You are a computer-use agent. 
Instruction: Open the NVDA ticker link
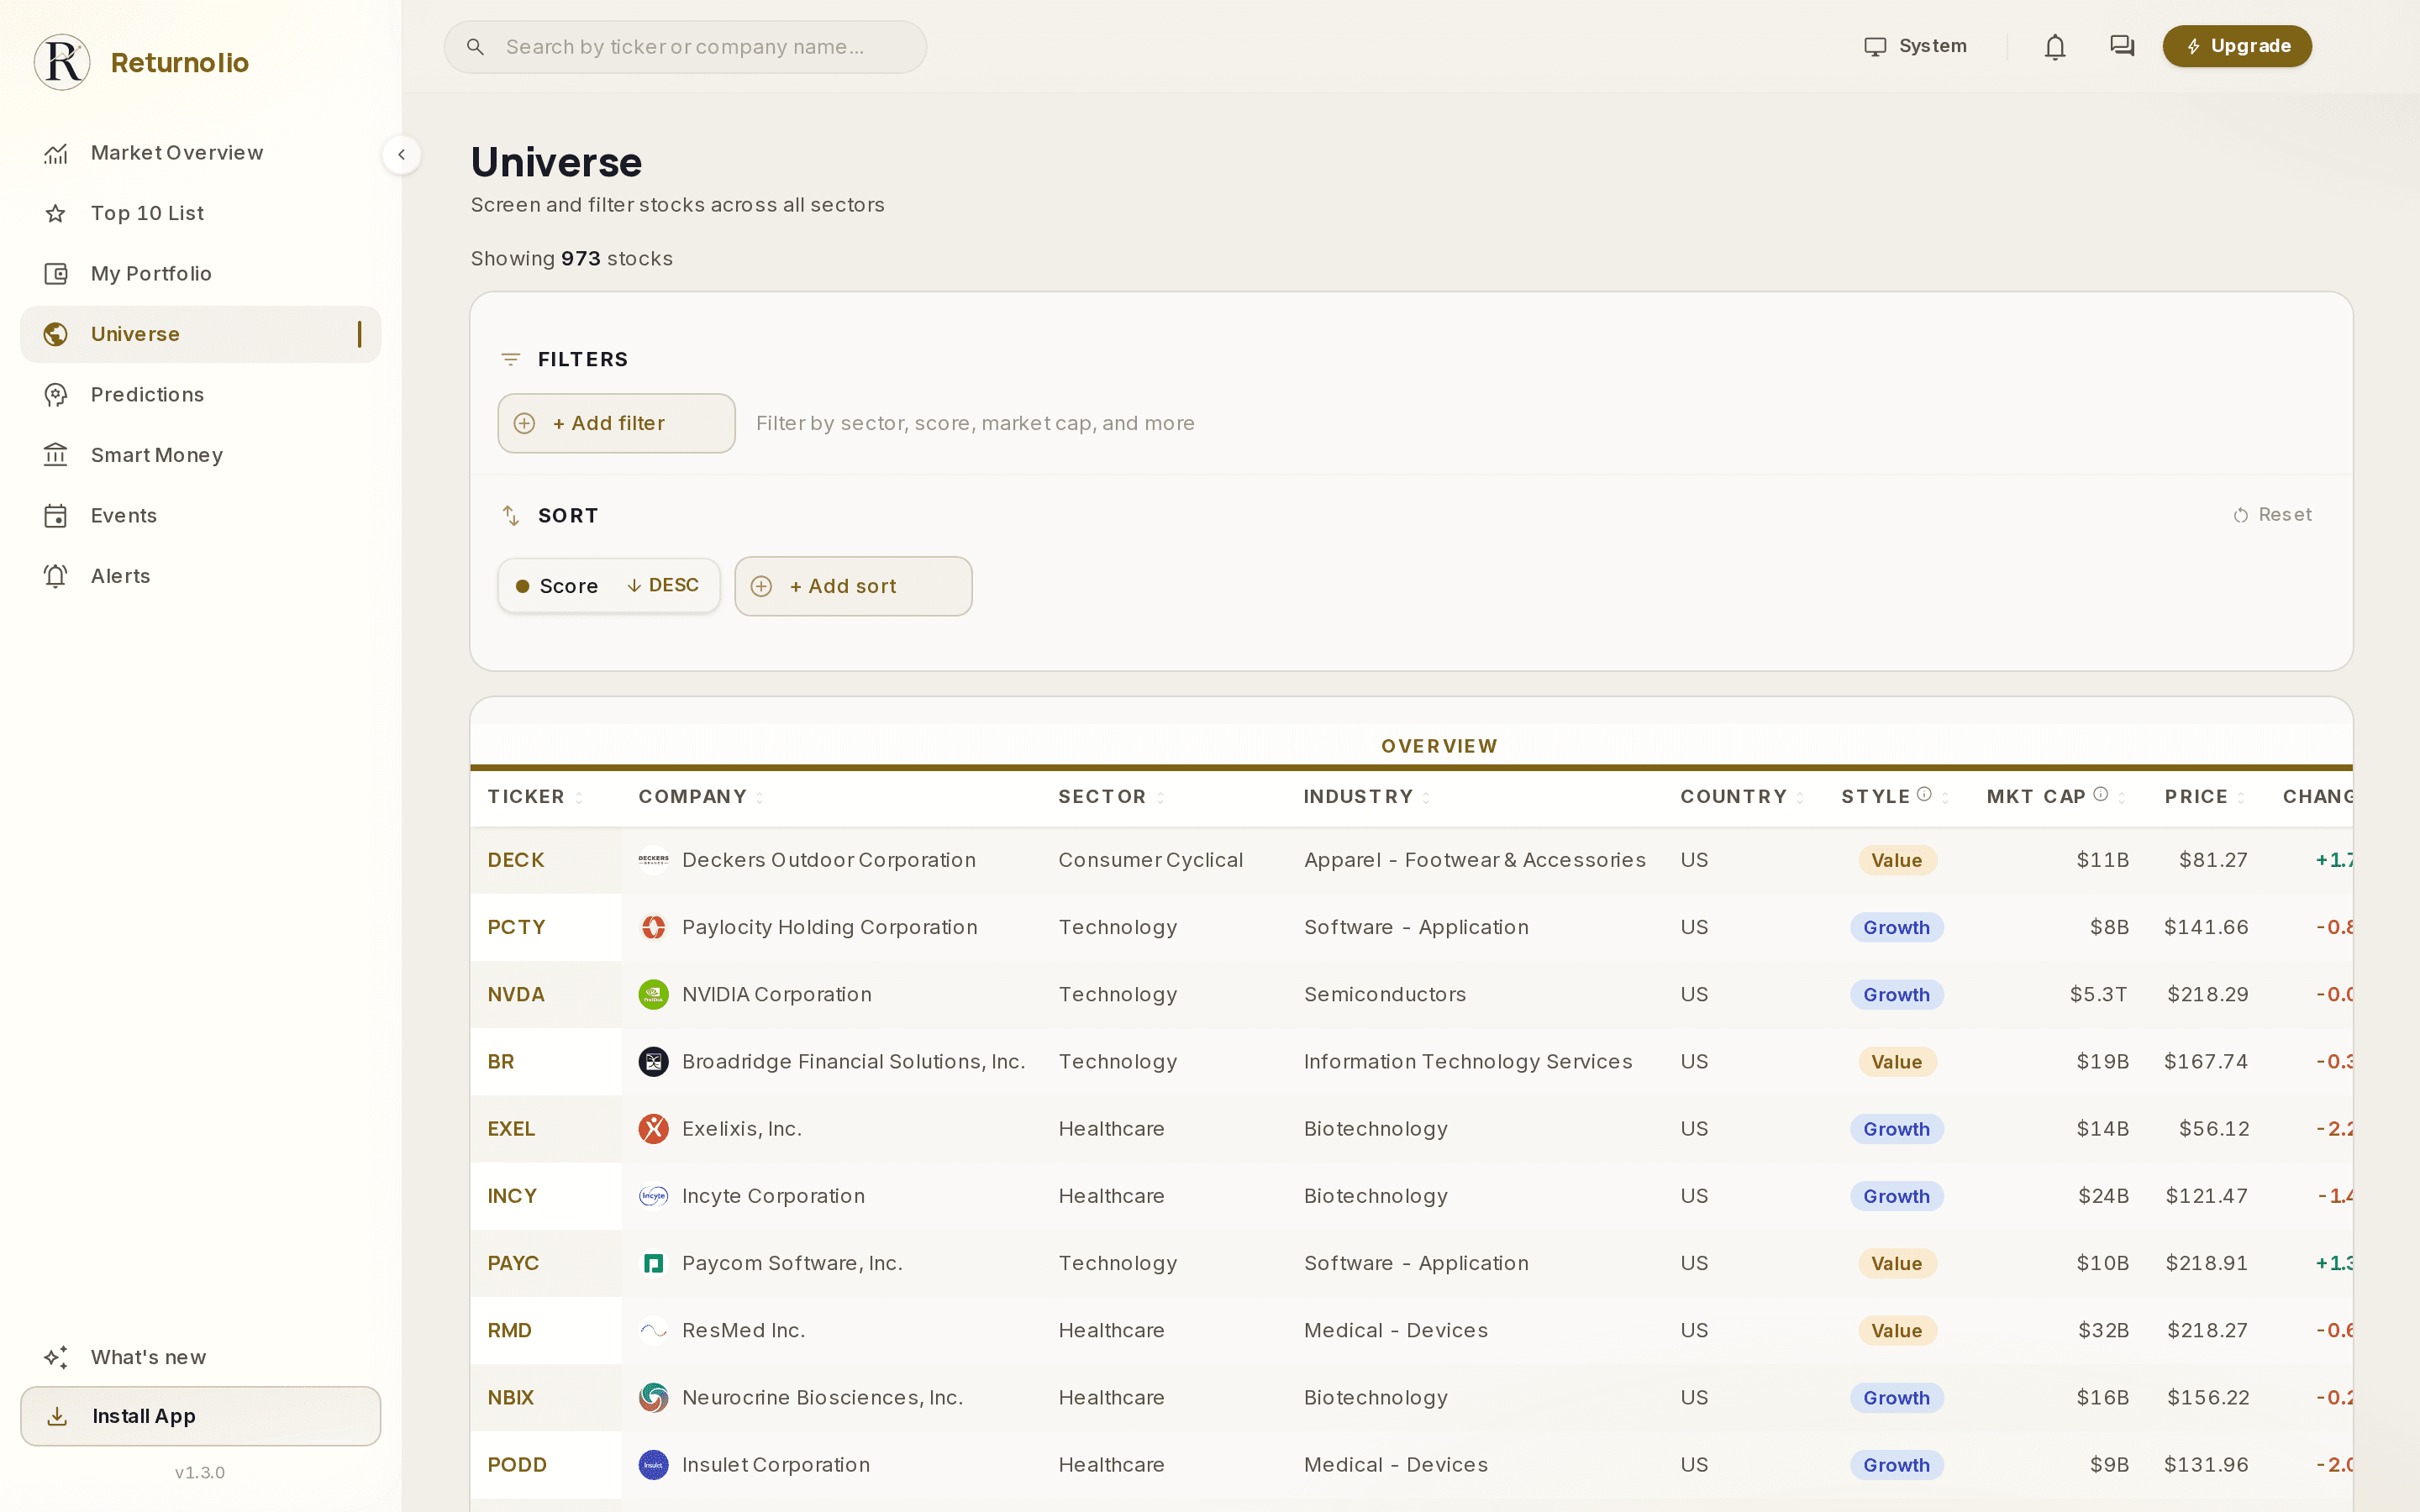[516, 994]
